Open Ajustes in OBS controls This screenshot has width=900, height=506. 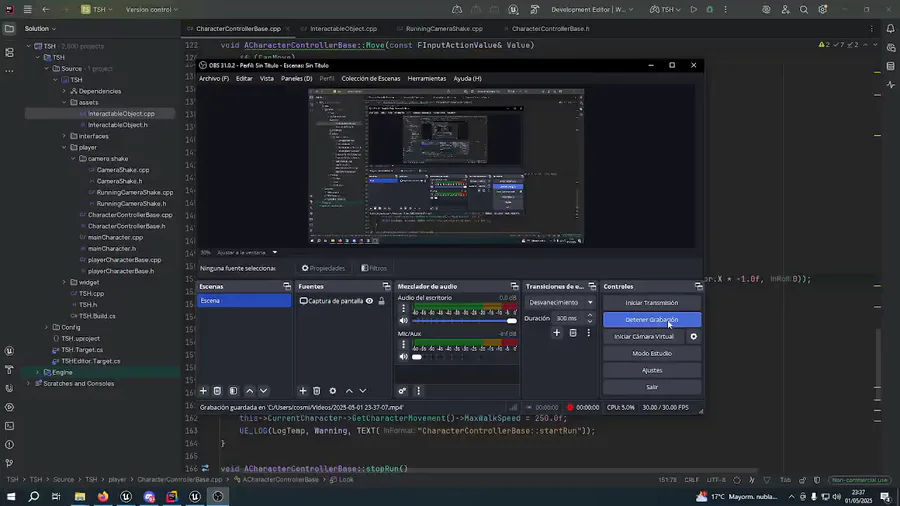[652, 371]
